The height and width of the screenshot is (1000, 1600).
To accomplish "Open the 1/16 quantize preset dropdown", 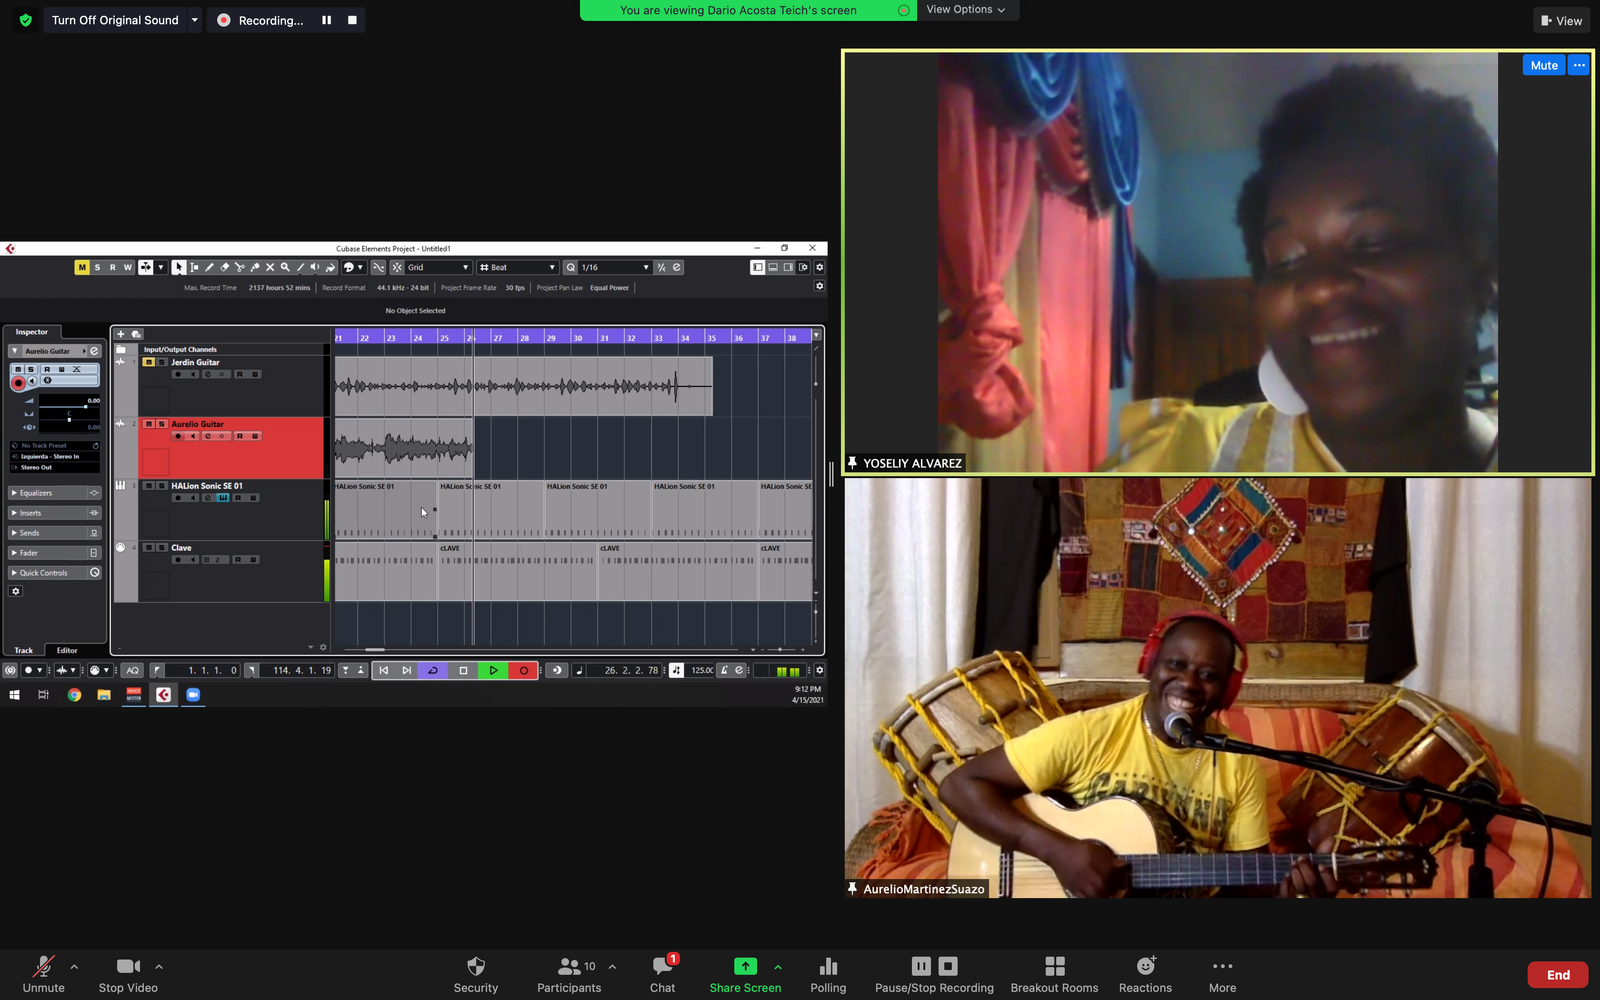I will point(614,267).
